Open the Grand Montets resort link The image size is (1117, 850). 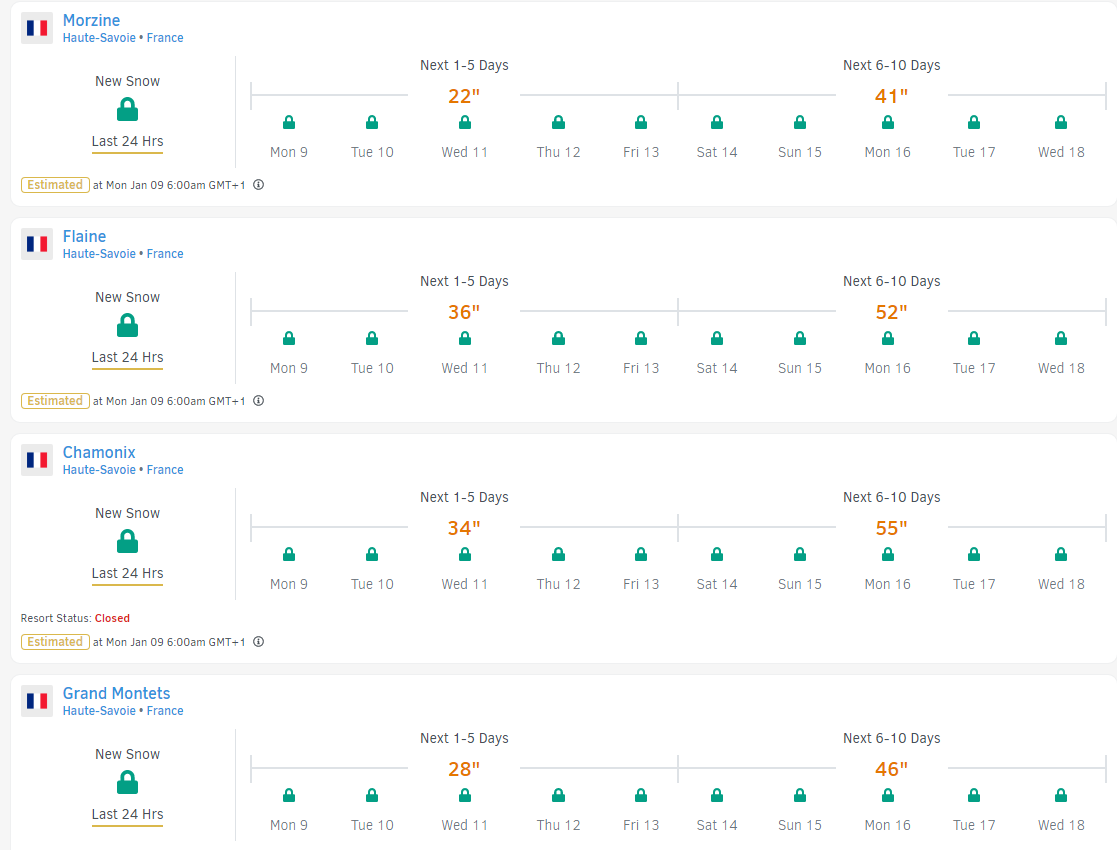[116, 693]
